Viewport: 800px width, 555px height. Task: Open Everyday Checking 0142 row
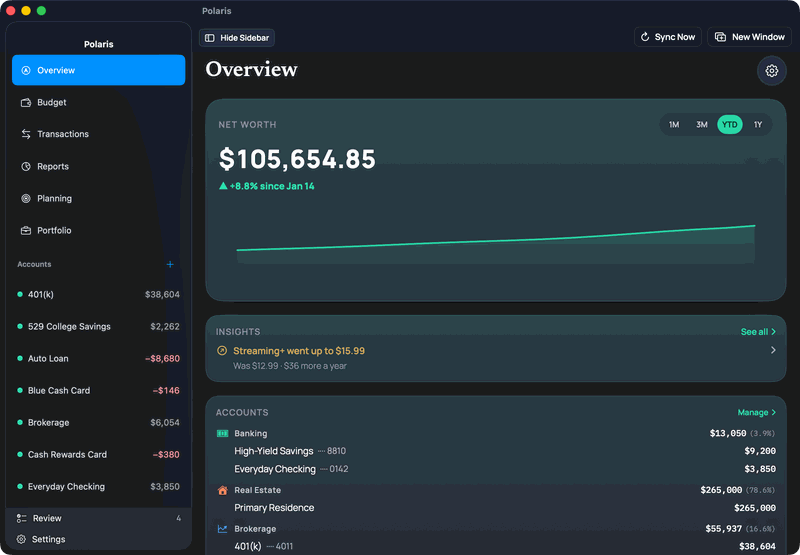(x=495, y=469)
